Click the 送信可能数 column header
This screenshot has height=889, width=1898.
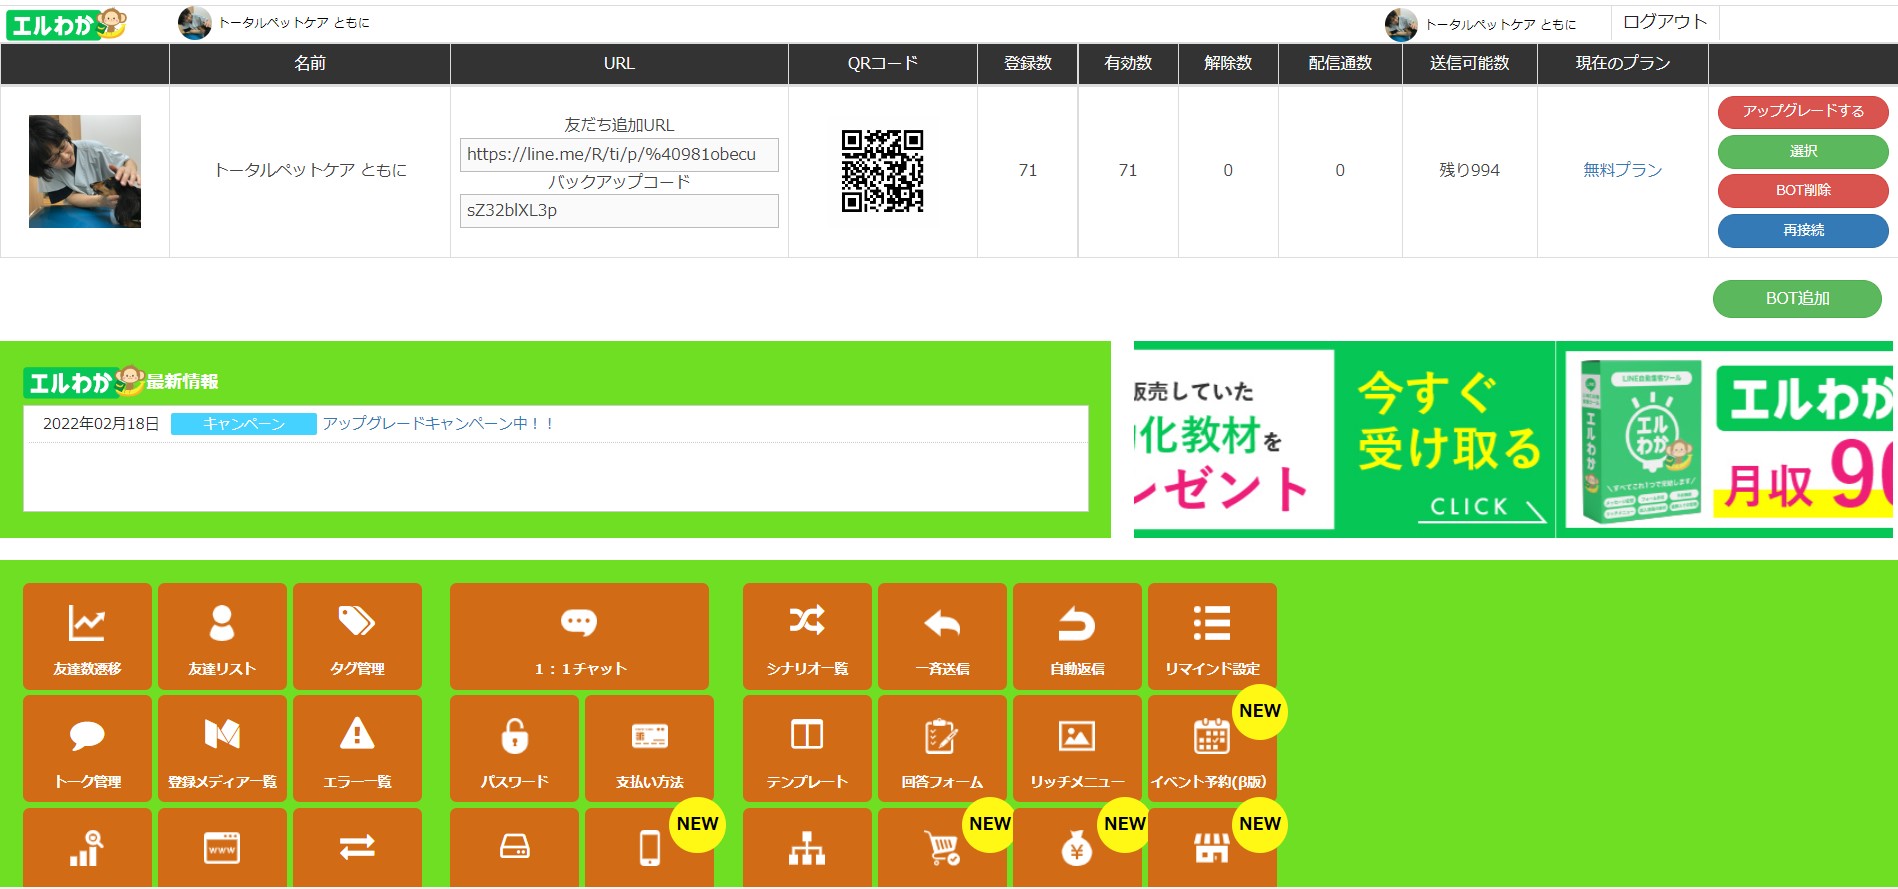(1469, 63)
